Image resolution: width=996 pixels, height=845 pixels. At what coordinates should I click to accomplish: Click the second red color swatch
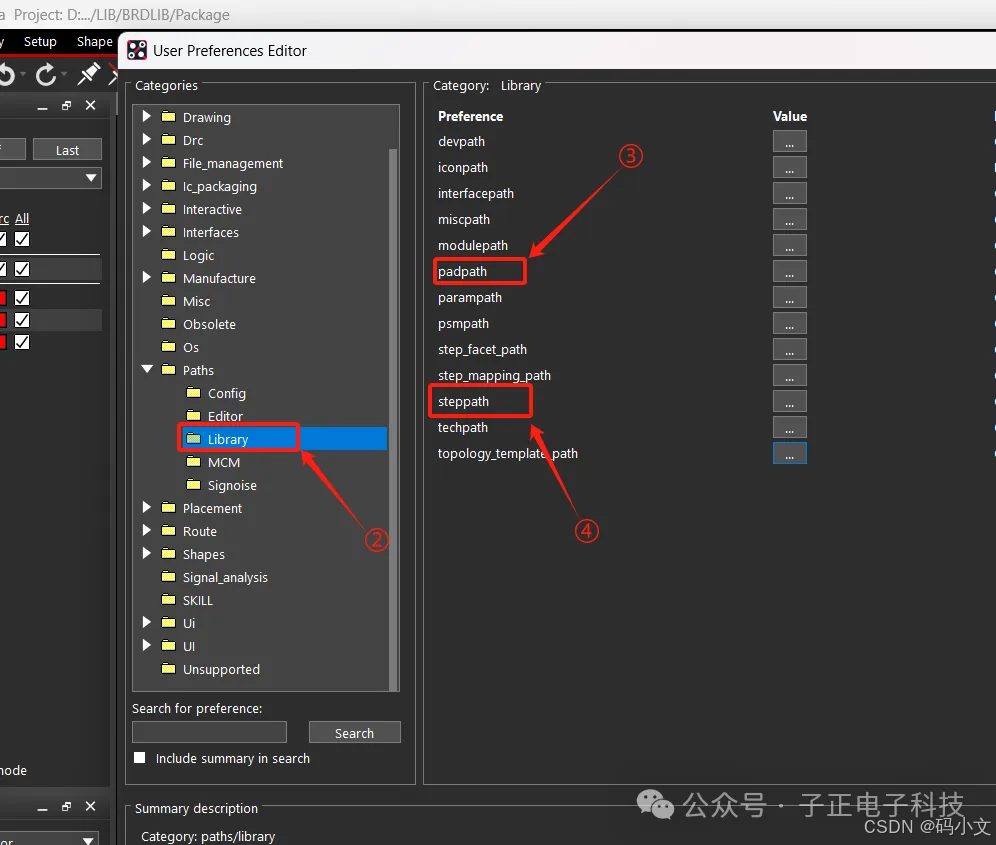pyautogui.click(x=3, y=320)
